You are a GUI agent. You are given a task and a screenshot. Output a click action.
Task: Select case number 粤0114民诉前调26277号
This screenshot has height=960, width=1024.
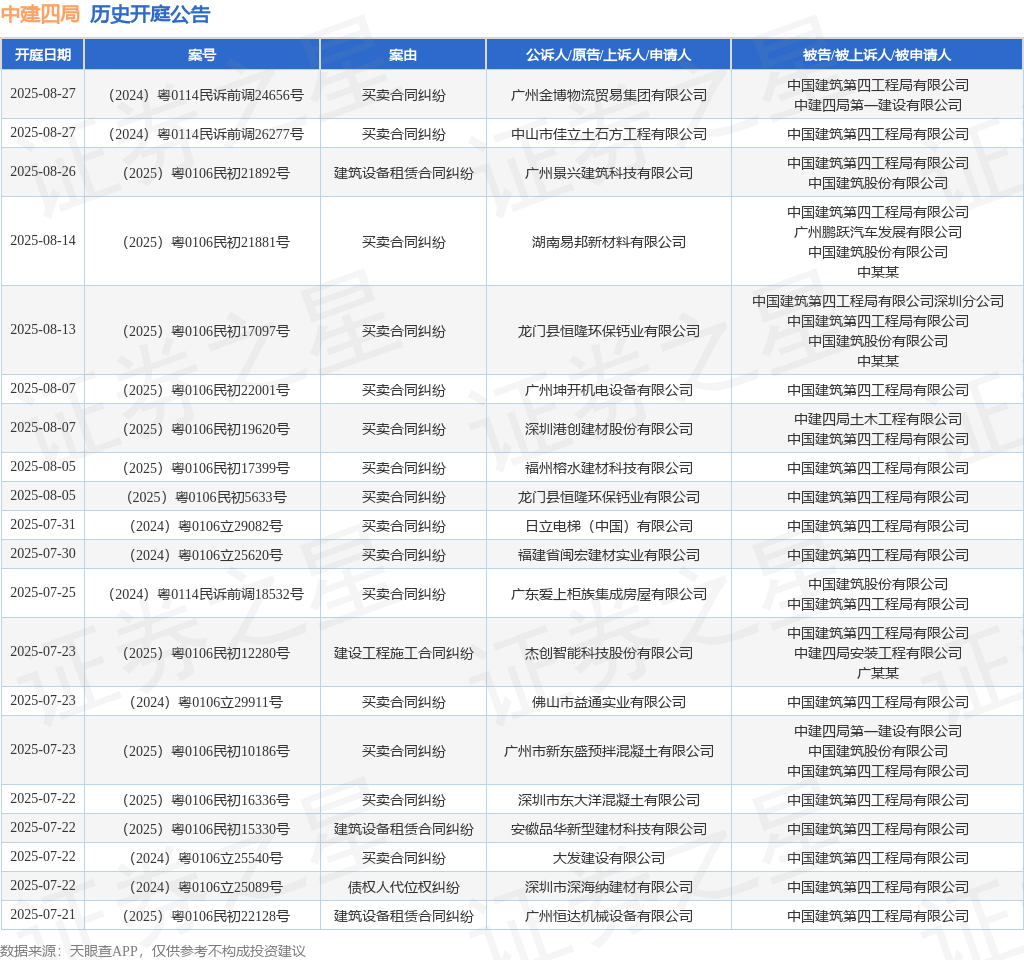[206, 135]
